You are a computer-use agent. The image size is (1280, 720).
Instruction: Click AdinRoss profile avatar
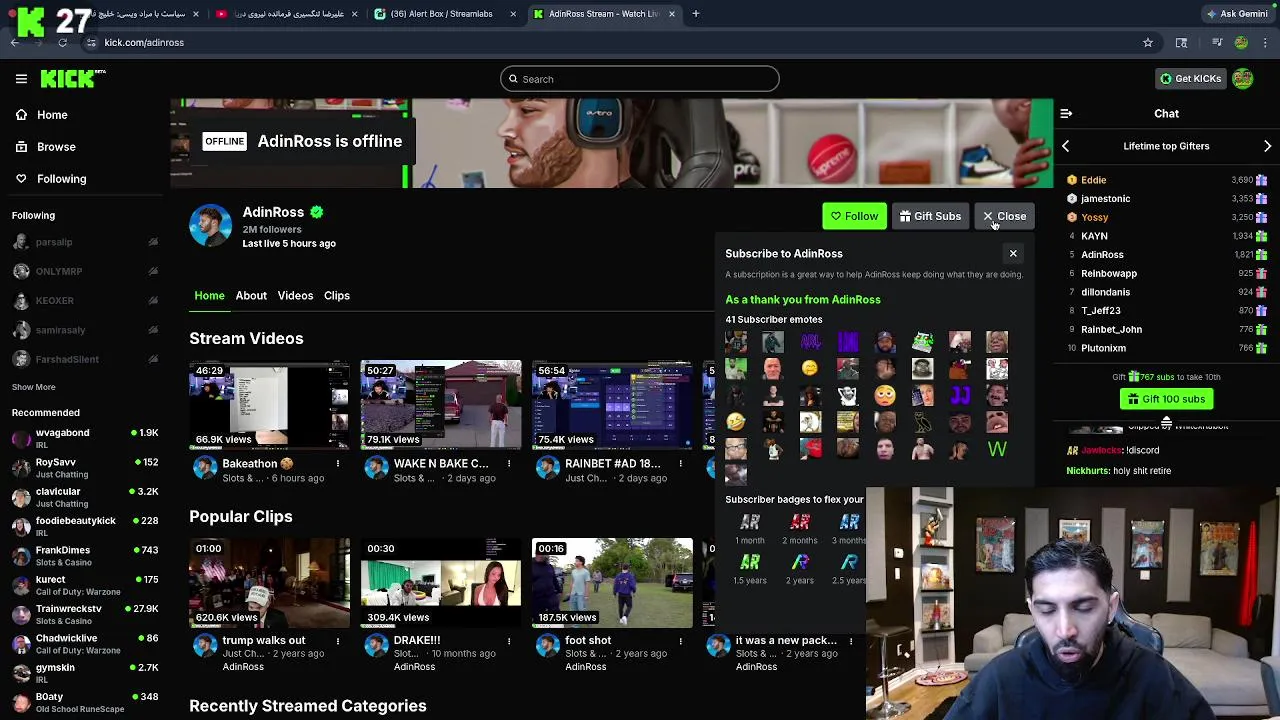[210, 225]
